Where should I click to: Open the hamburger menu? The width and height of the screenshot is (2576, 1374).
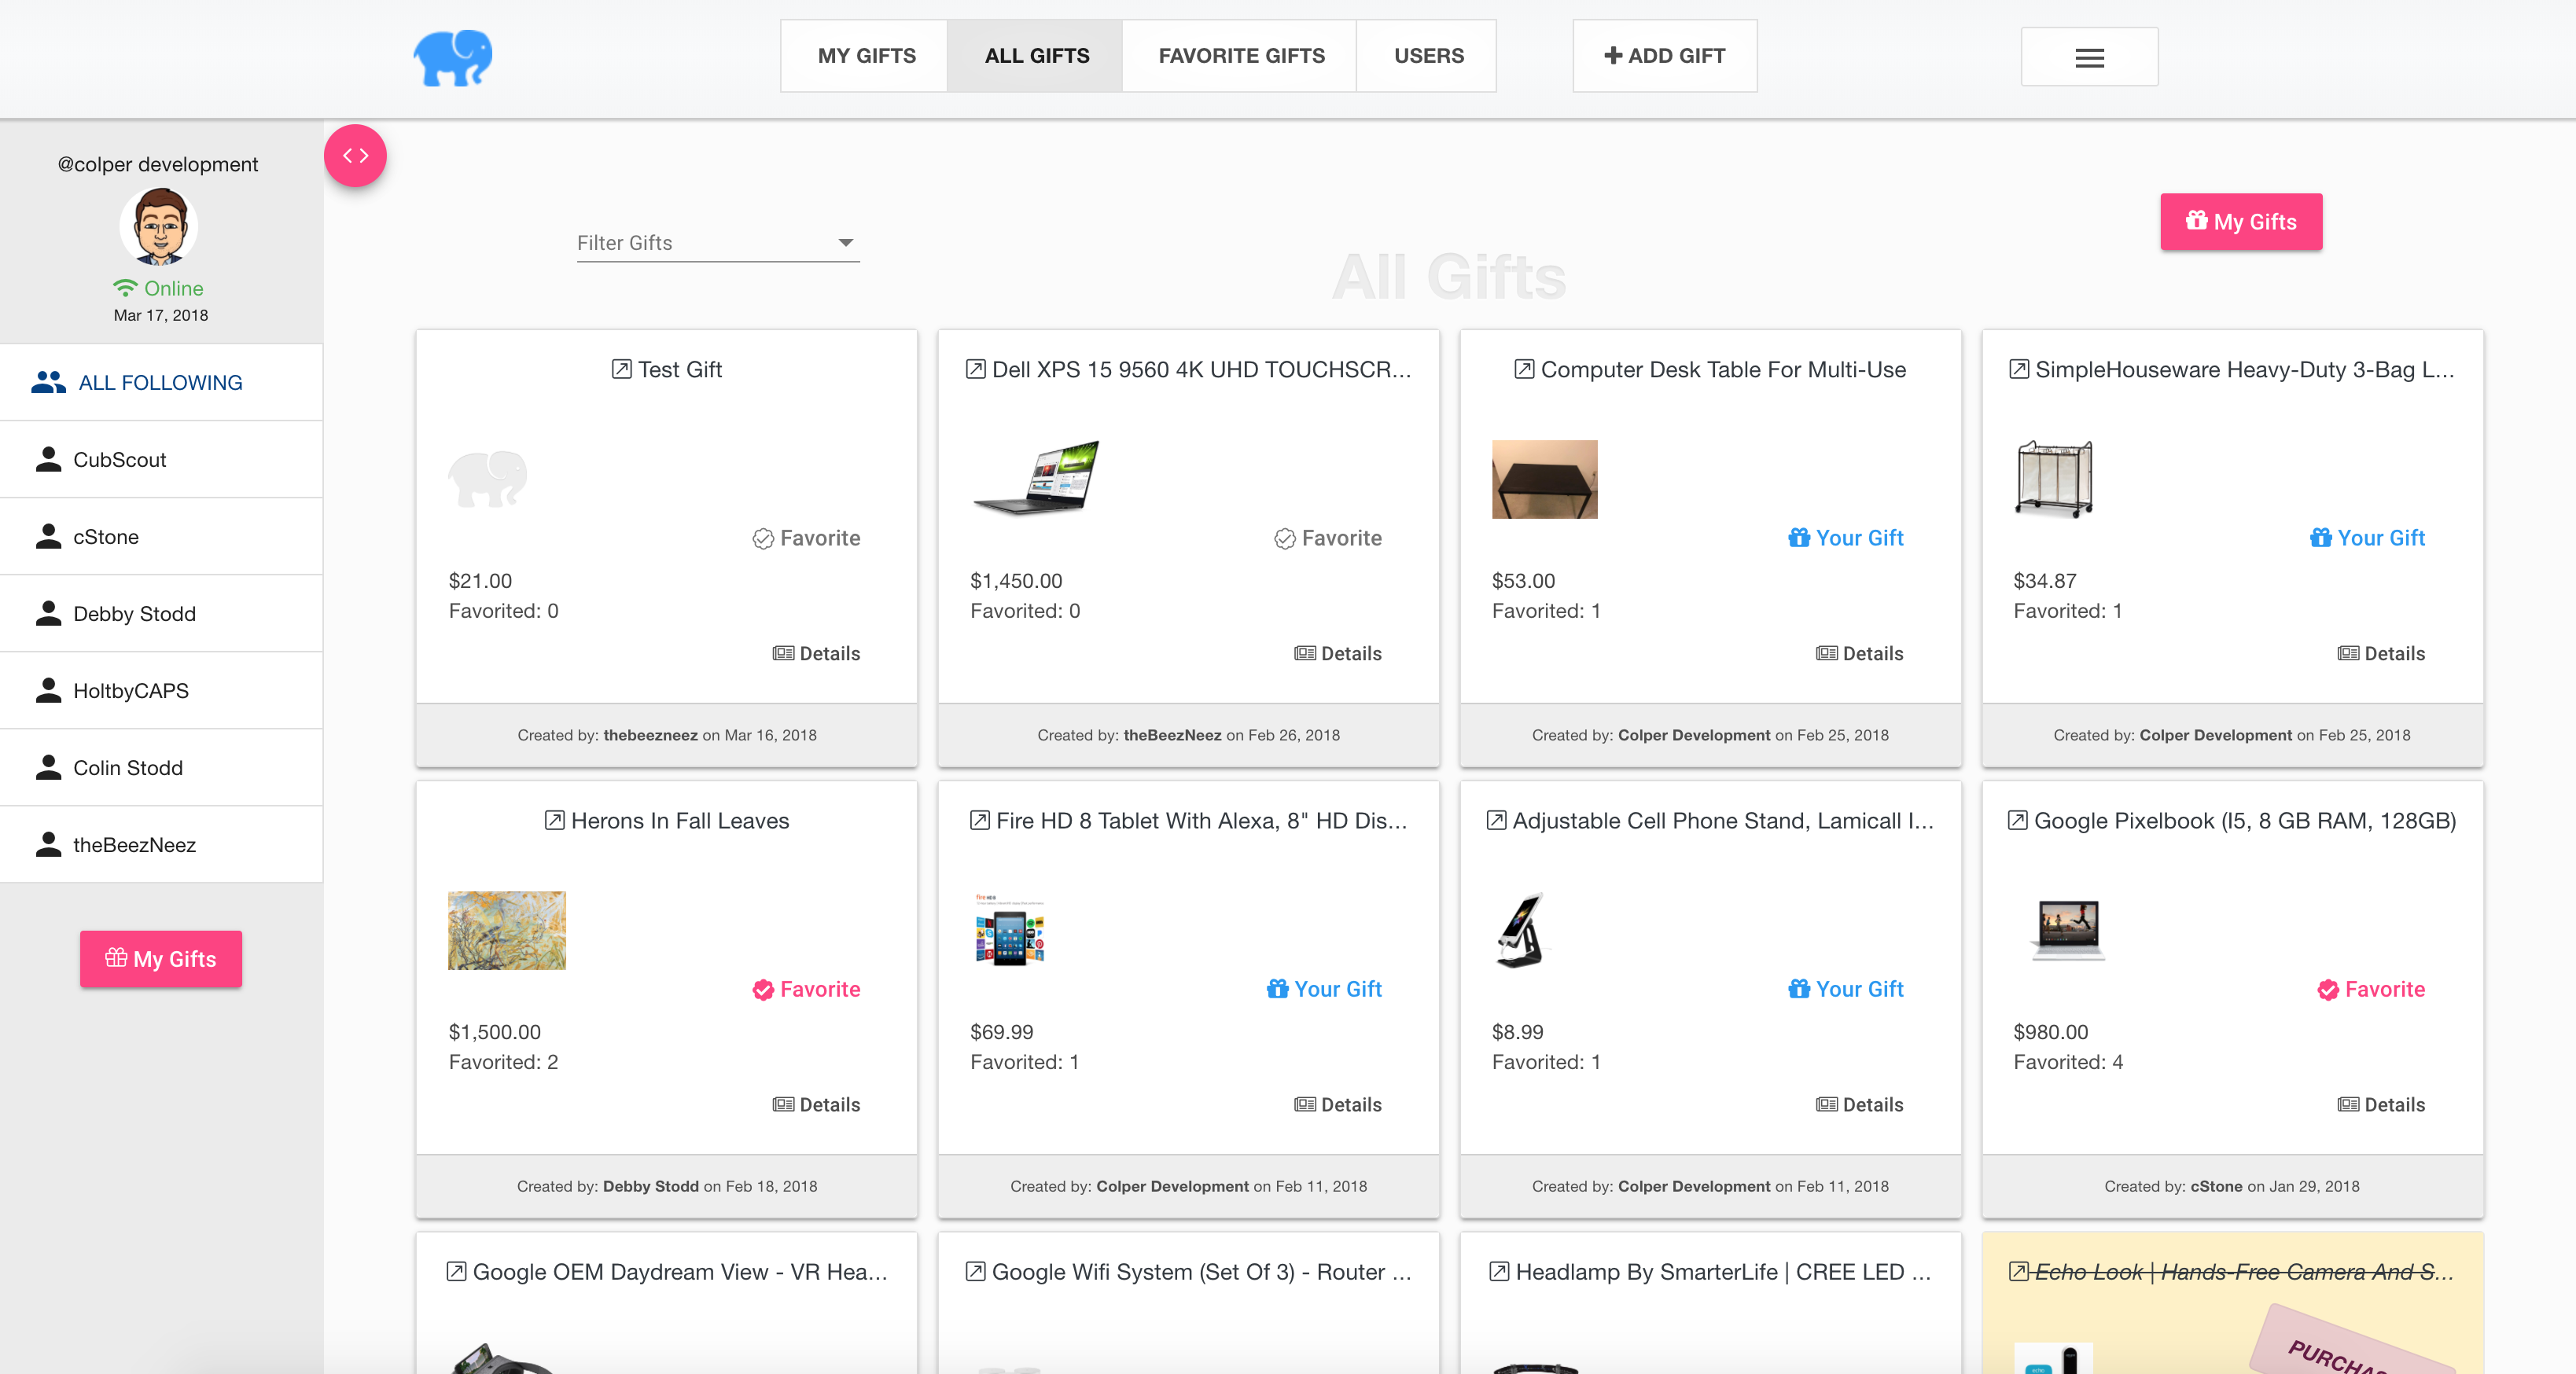click(2089, 57)
